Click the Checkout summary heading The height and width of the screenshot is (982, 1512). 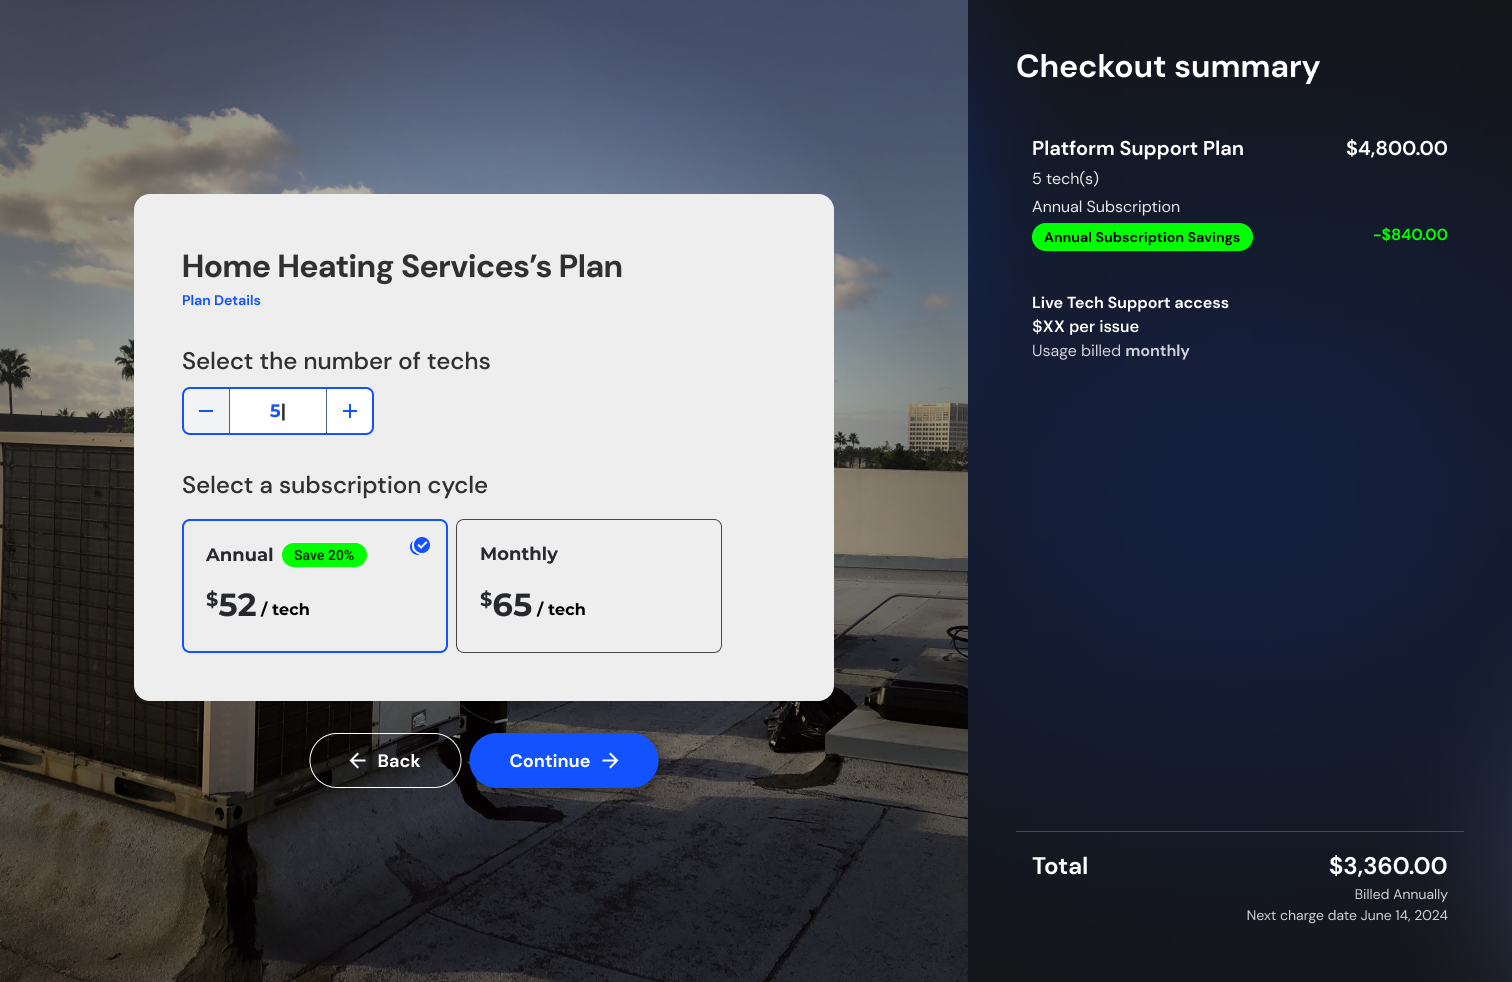coord(1168,66)
